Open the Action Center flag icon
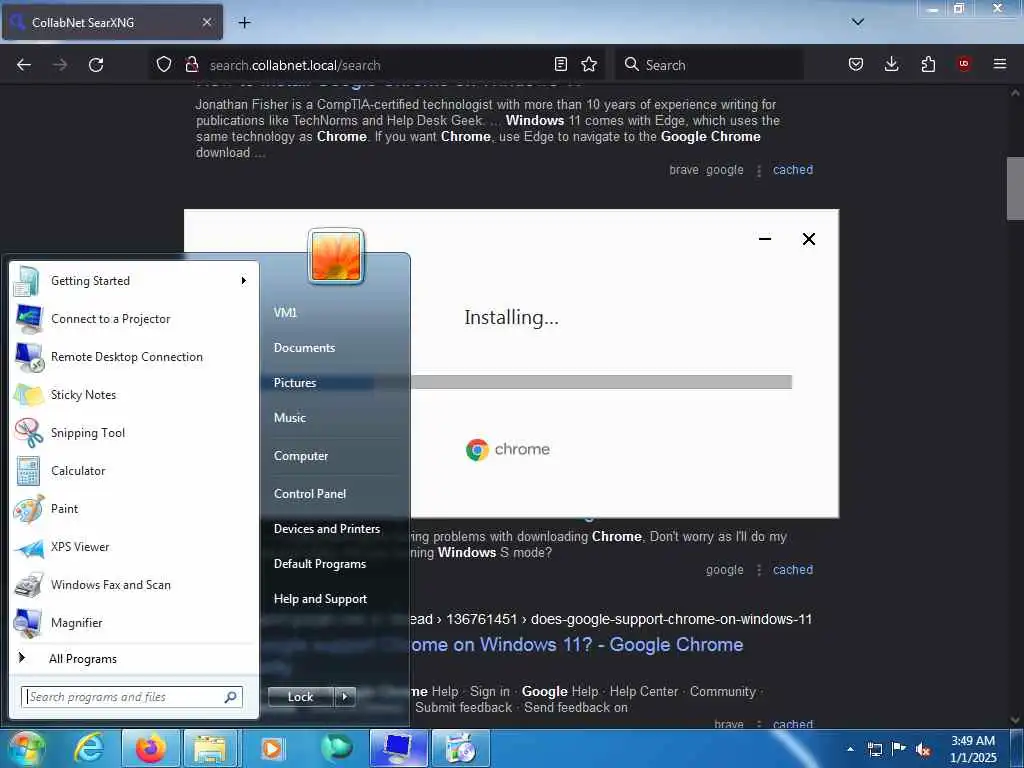Image resolution: width=1024 pixels, height=768 pixels. pos(899,749)
